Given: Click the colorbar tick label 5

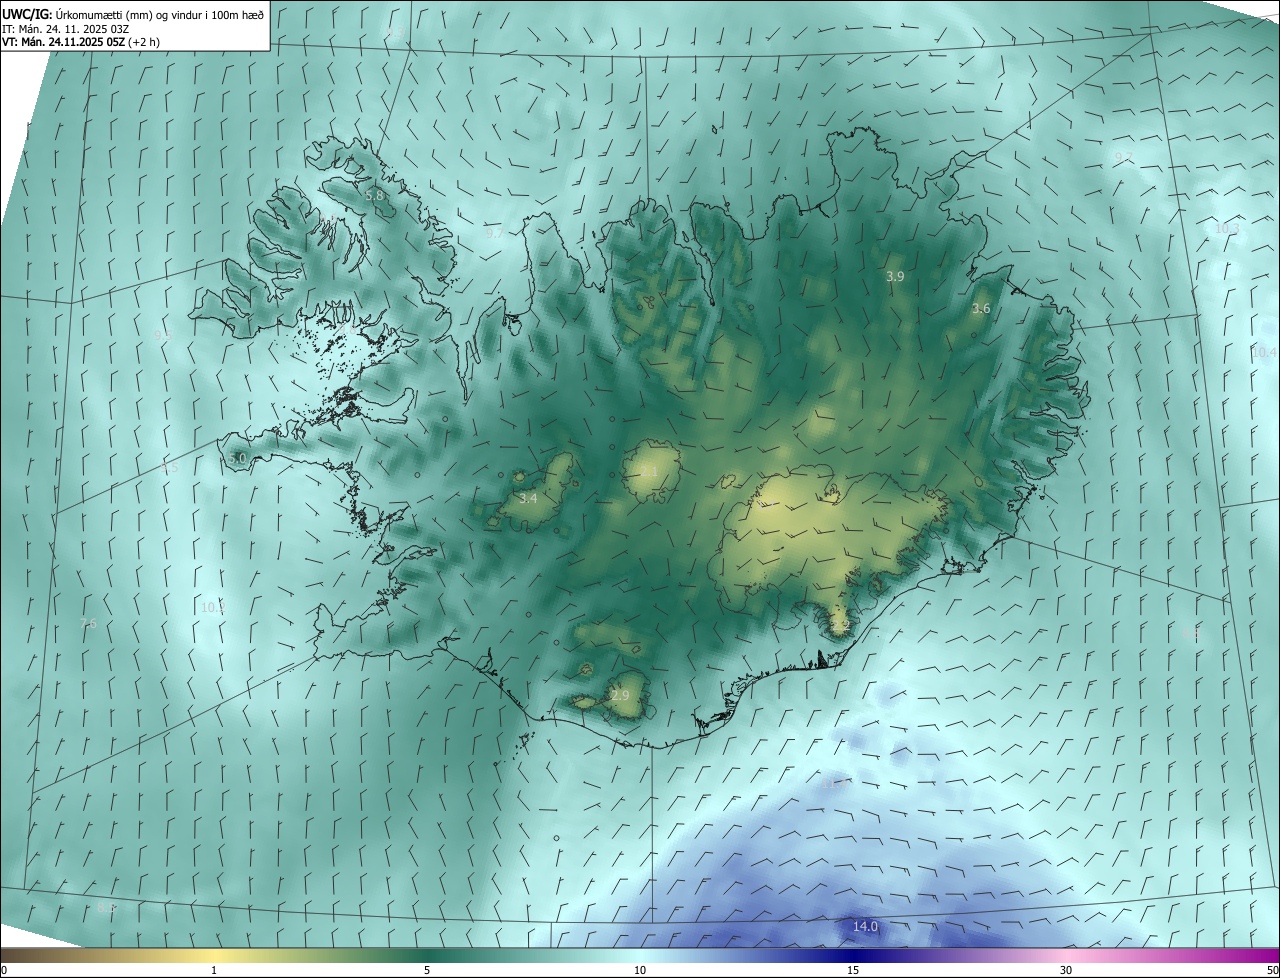Looking at the screenshot, I should pyautogui.click(x=427, y=970).
